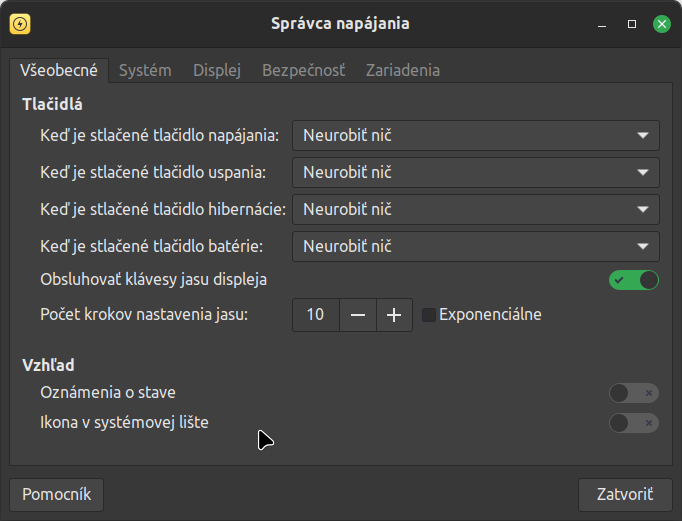
Task: Select the Zariadenia tab
Action: click(402, 70)
